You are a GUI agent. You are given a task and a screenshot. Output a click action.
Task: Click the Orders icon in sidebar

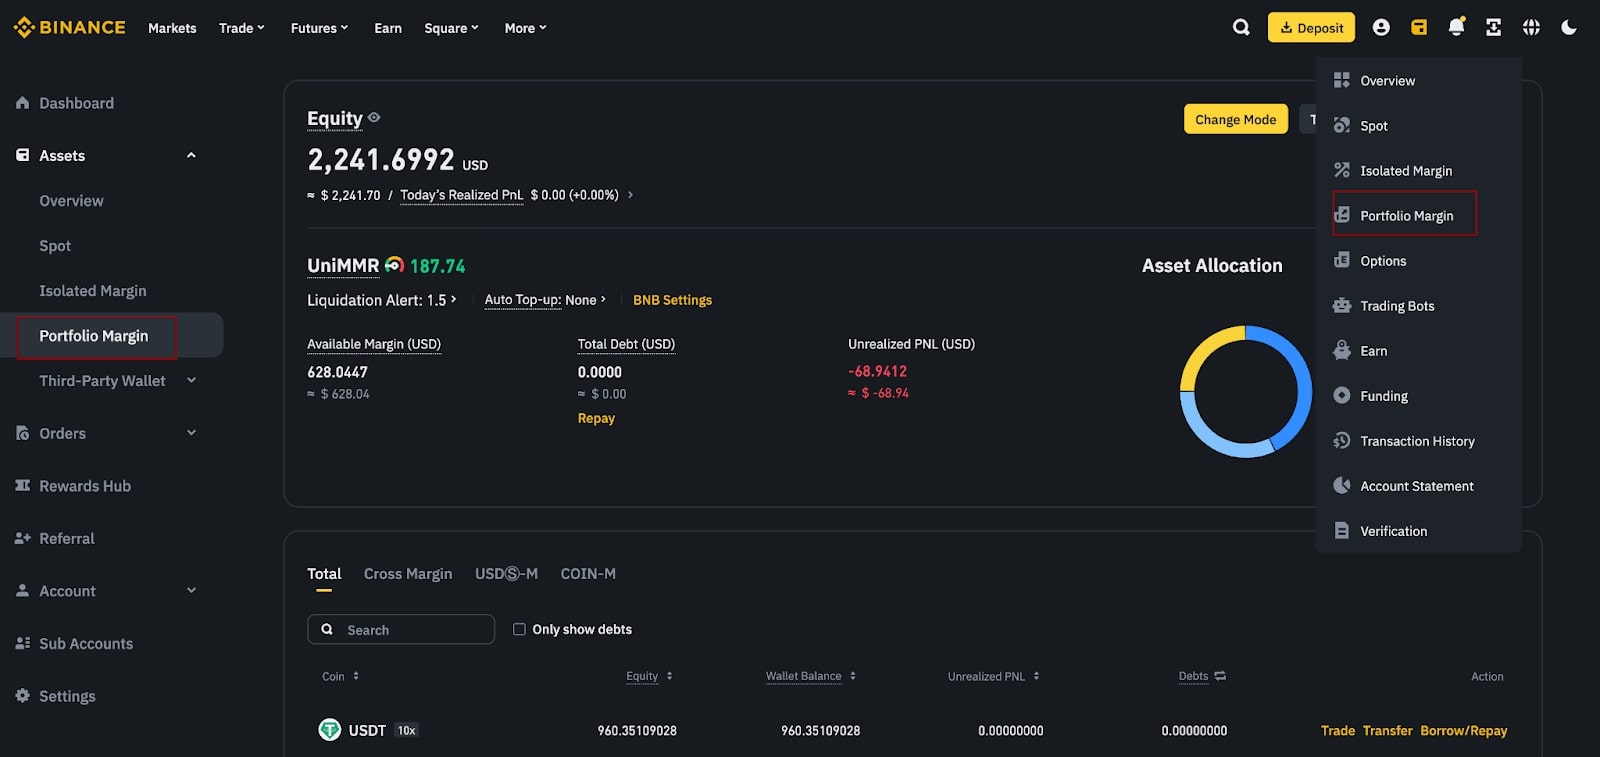coord(22,433)
